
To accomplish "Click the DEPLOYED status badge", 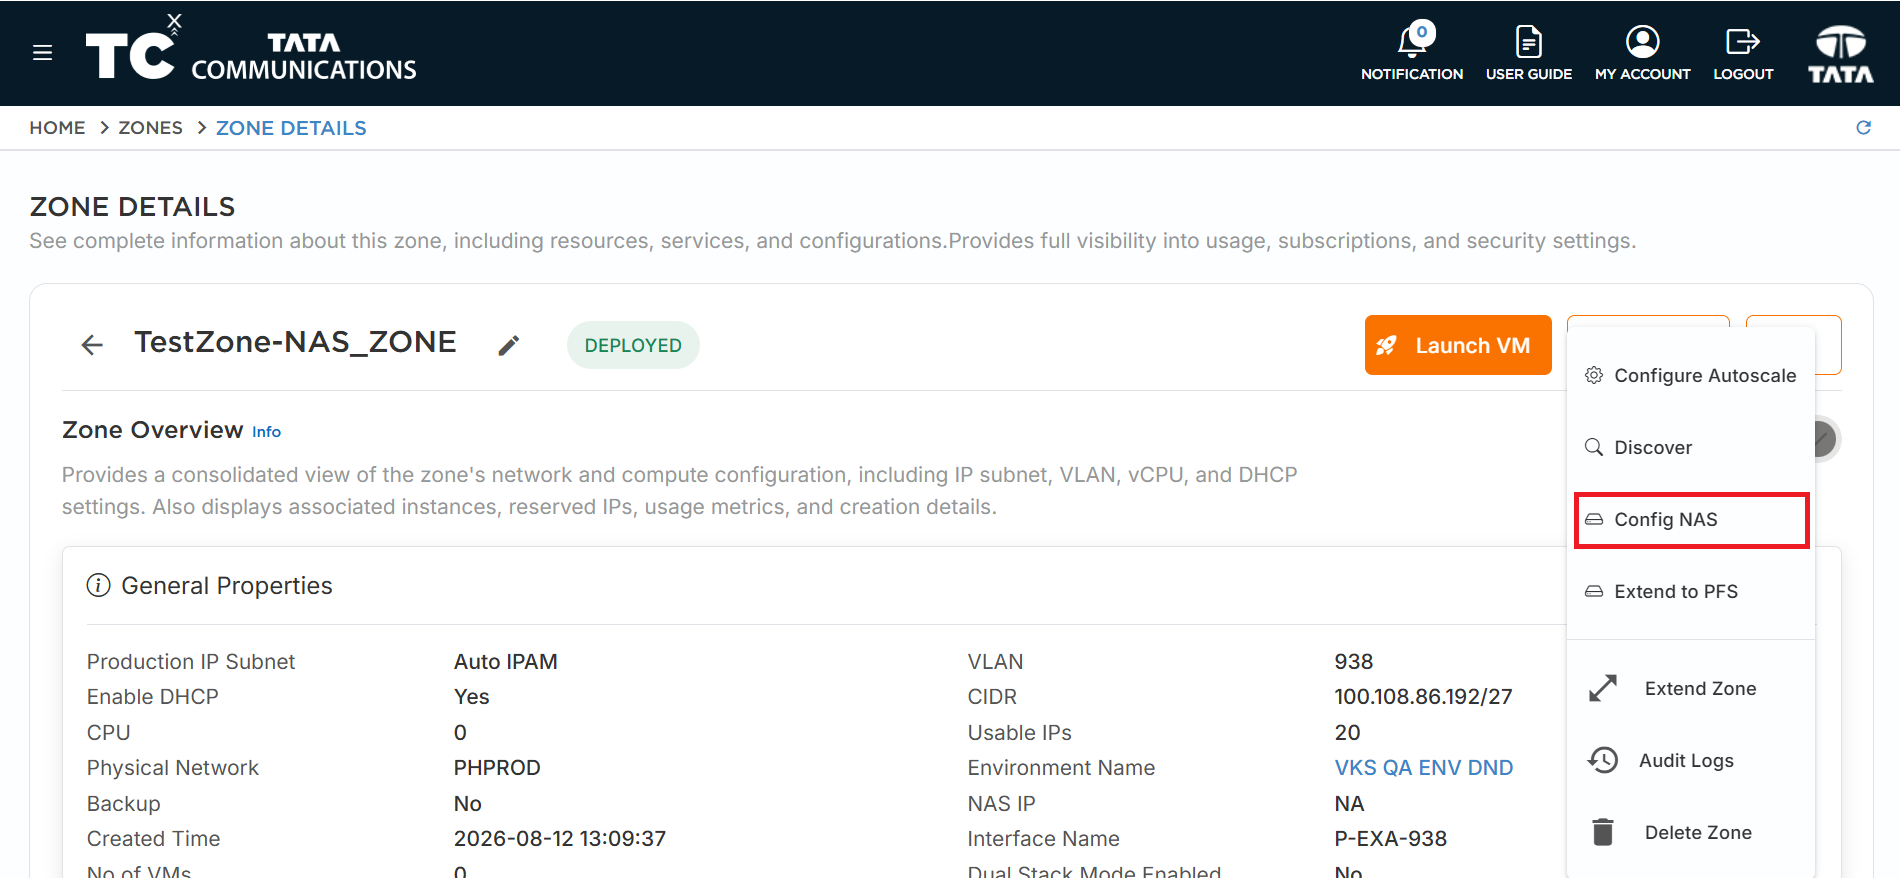I will (633, 345).
